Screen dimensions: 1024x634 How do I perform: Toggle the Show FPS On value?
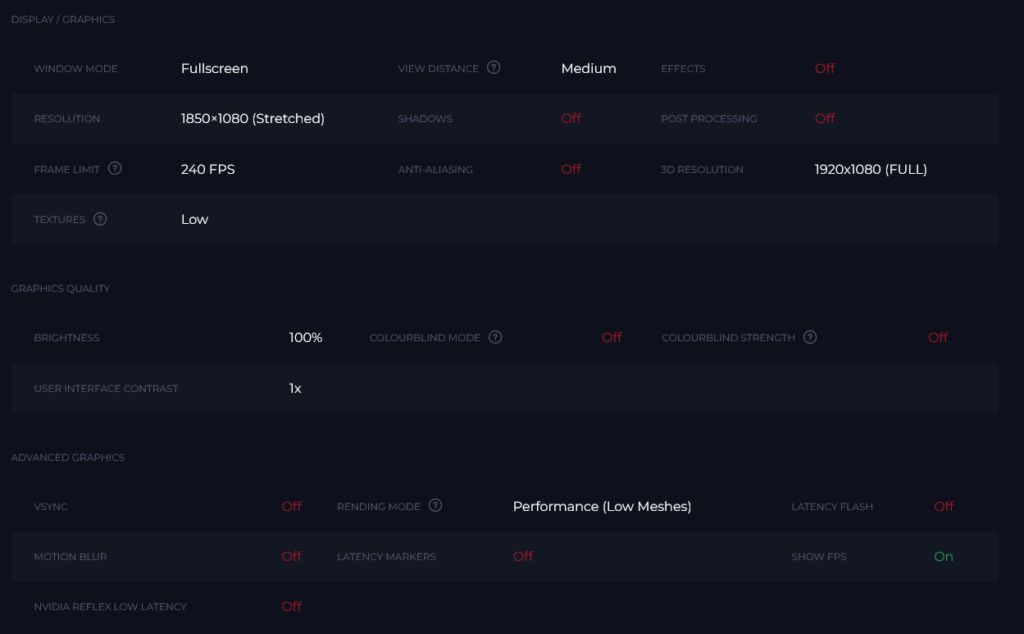tap(944, 556)
